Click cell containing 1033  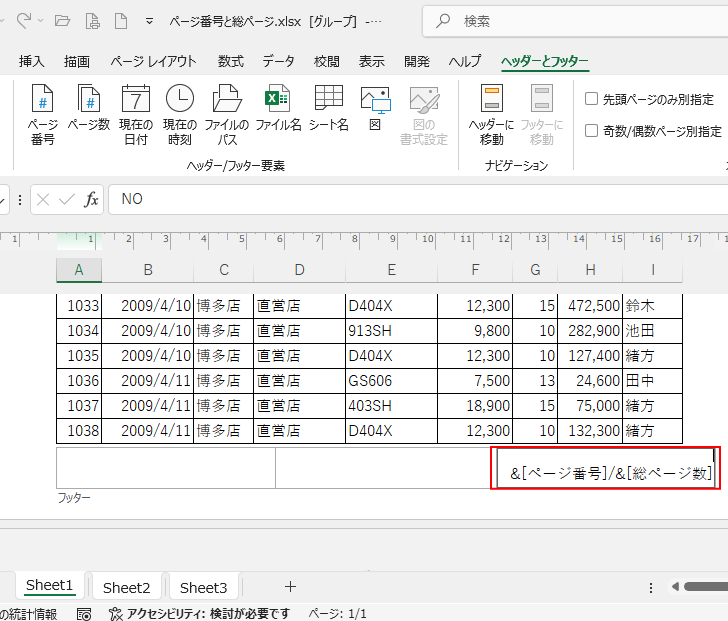click(x=79, y=306)
